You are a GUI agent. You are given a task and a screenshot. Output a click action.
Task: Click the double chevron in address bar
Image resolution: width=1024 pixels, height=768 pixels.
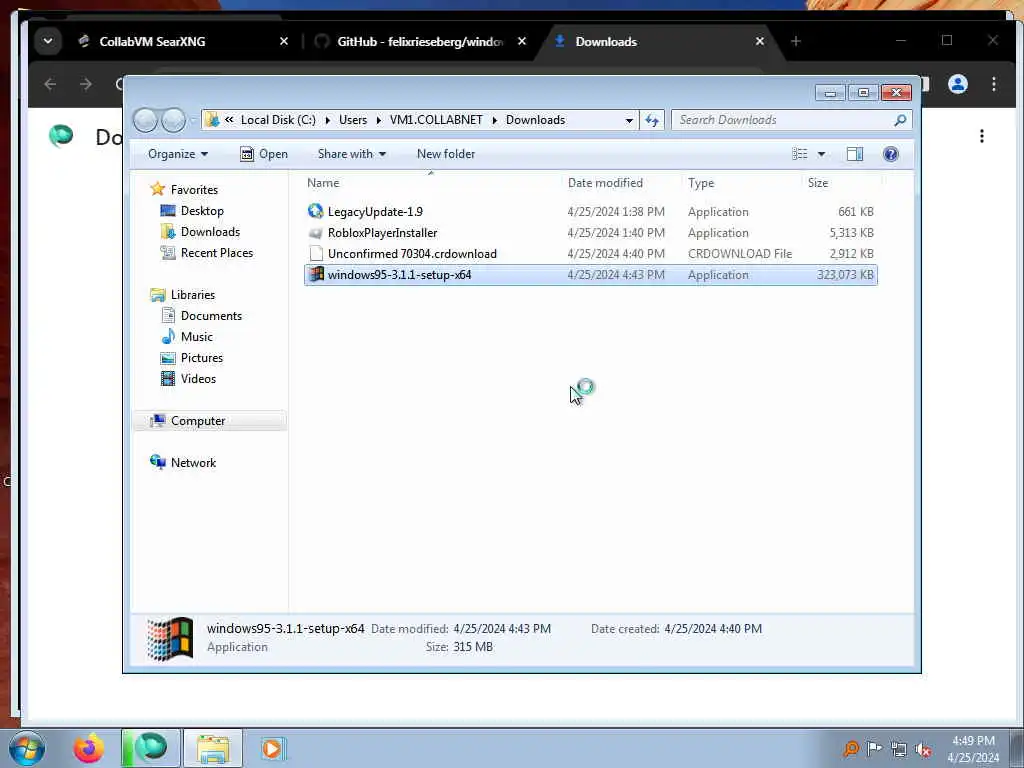pyautogui.click(x=229, y=120)
